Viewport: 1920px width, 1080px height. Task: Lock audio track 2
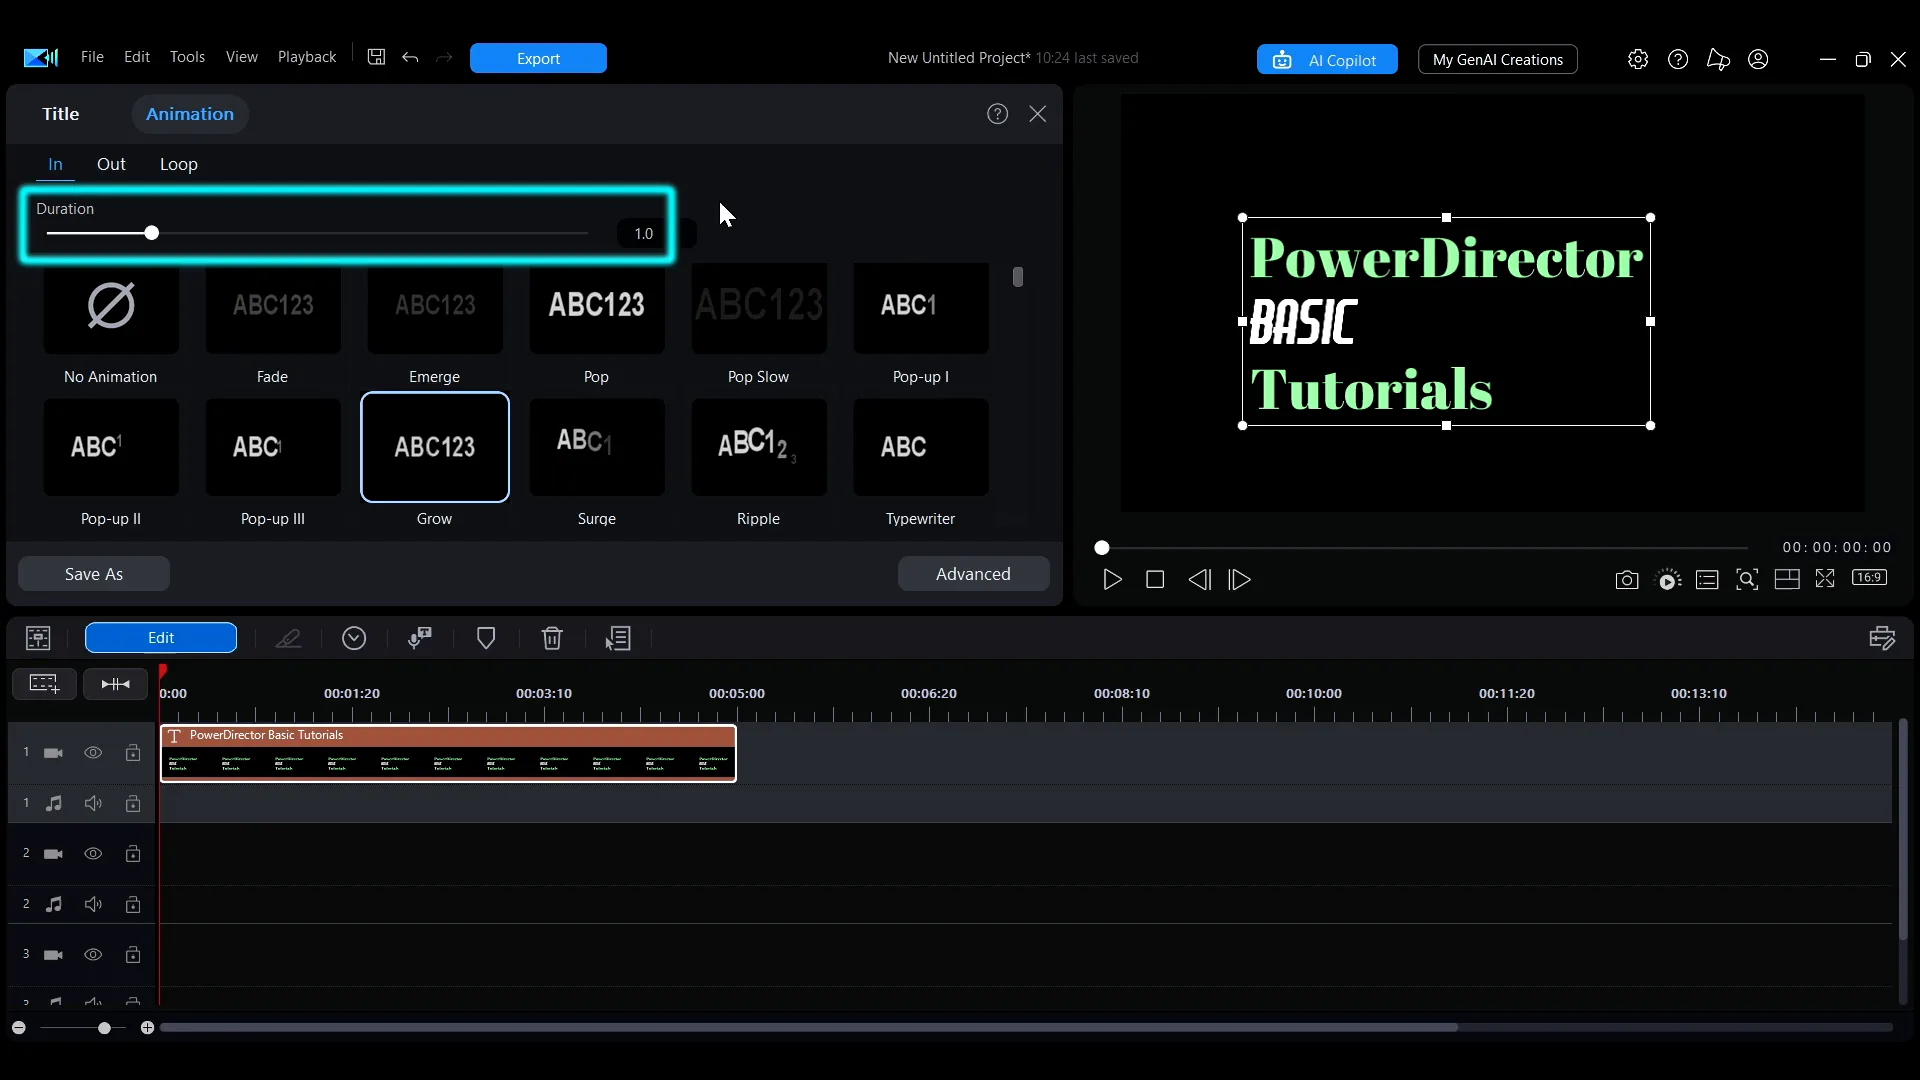click(x=133, y=904)
